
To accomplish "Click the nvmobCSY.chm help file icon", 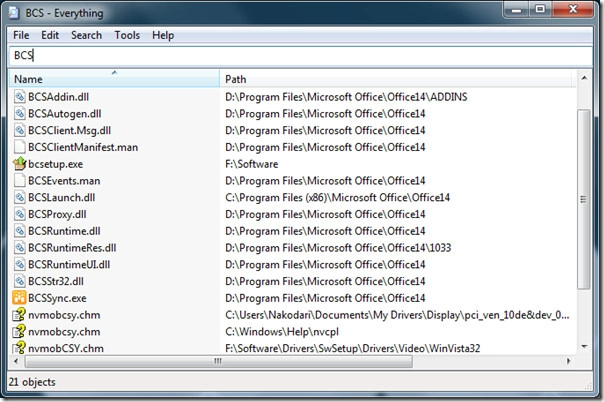I will coord(20,348).
